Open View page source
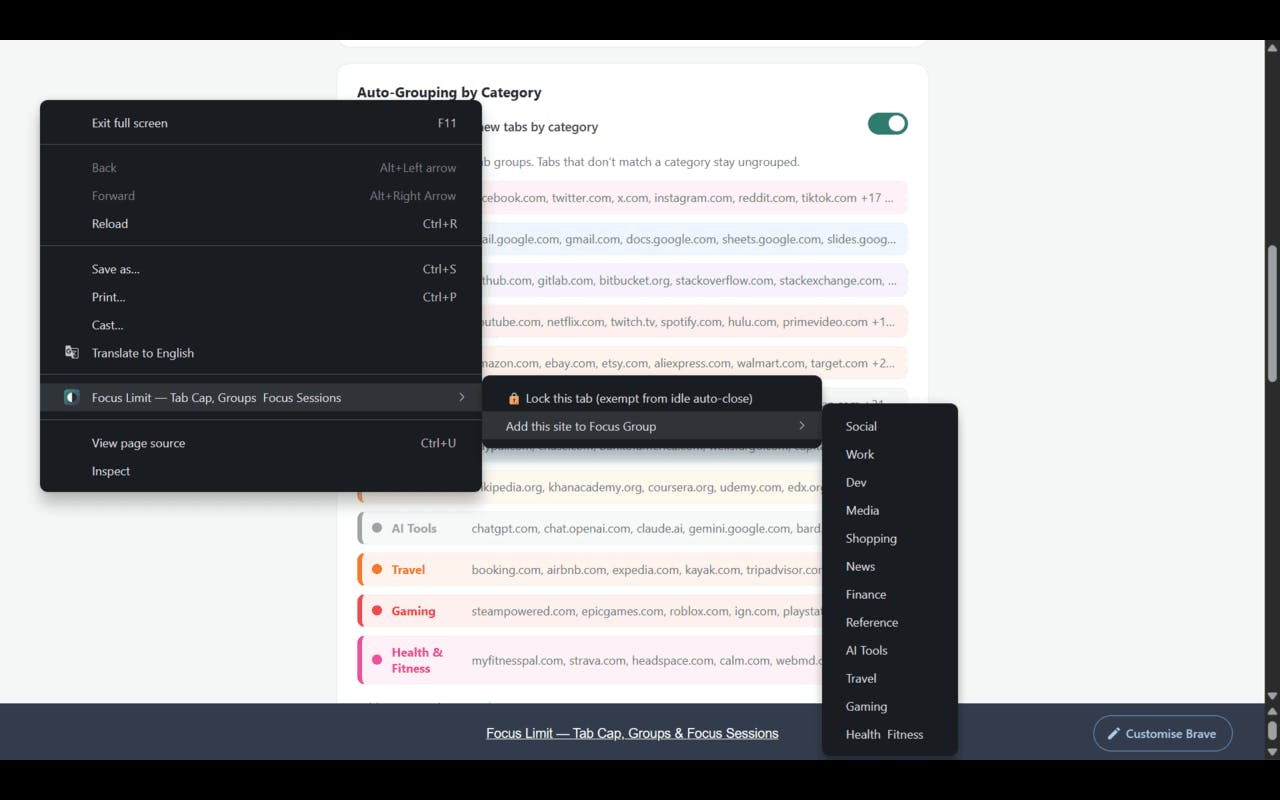This screenshot has height=800, width=1280. [x=261, y=443]
